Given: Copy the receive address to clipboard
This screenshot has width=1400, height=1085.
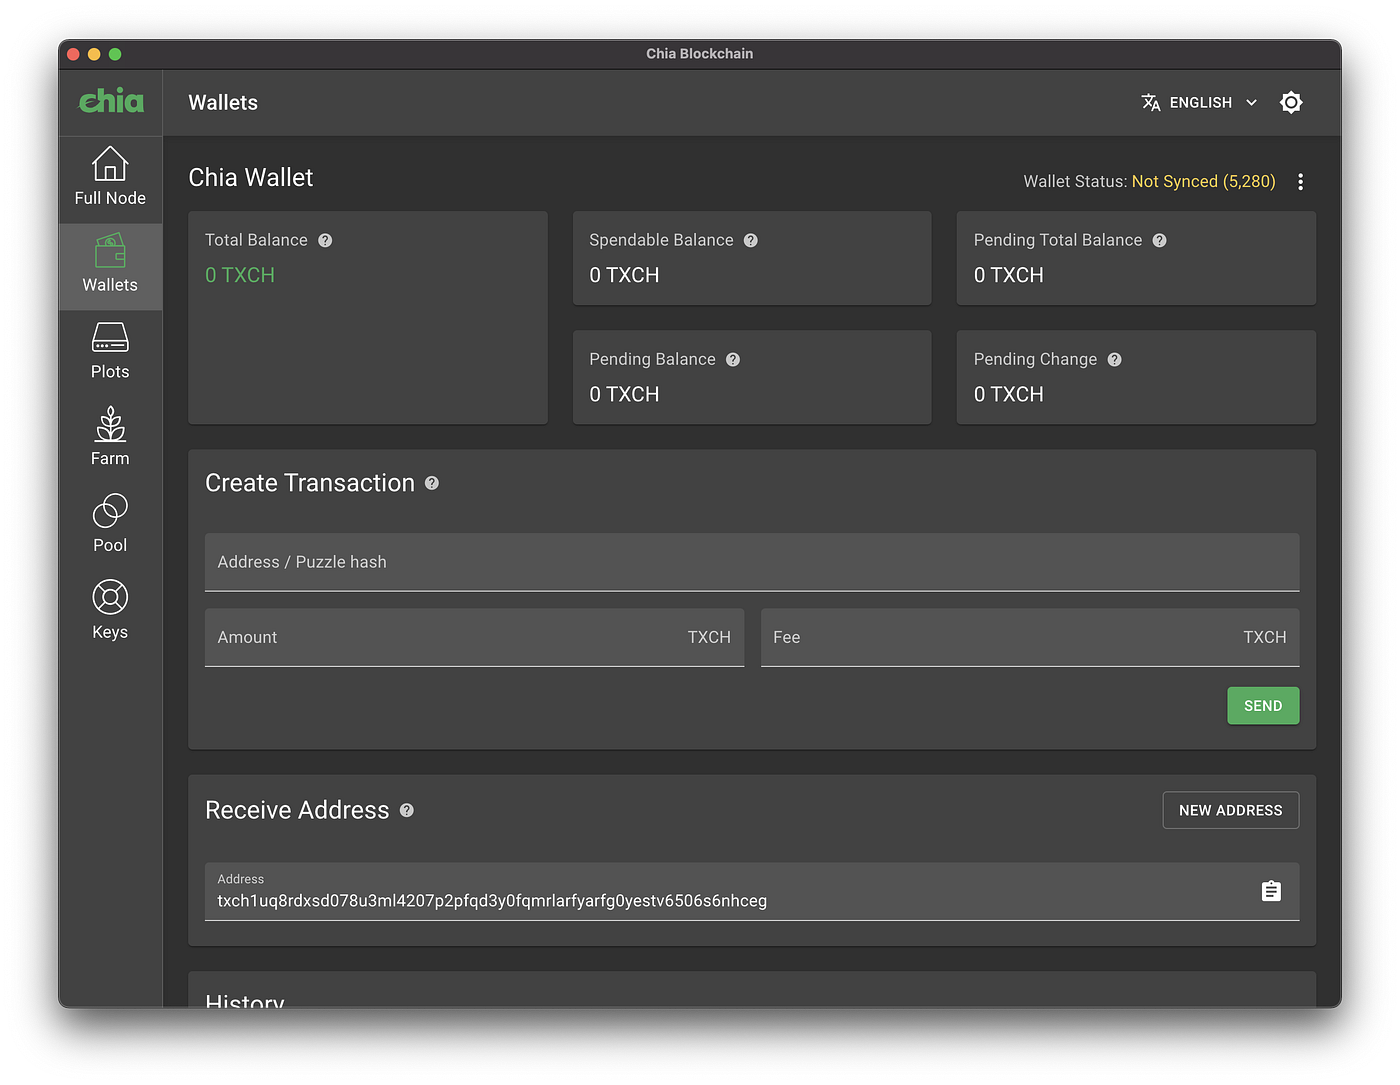Looking at the screenshot, I should click(1271, 891).
